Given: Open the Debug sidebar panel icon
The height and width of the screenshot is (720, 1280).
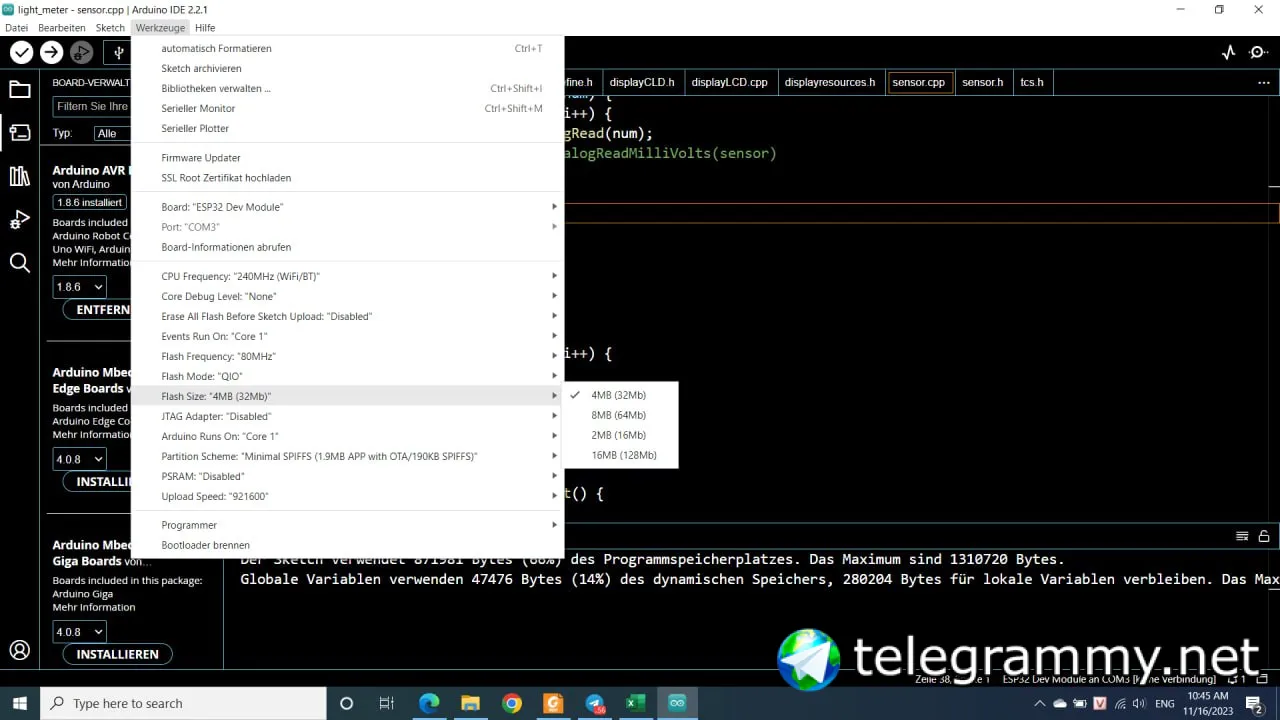Looking at the screenshot, I should click(x=19, y=220).
